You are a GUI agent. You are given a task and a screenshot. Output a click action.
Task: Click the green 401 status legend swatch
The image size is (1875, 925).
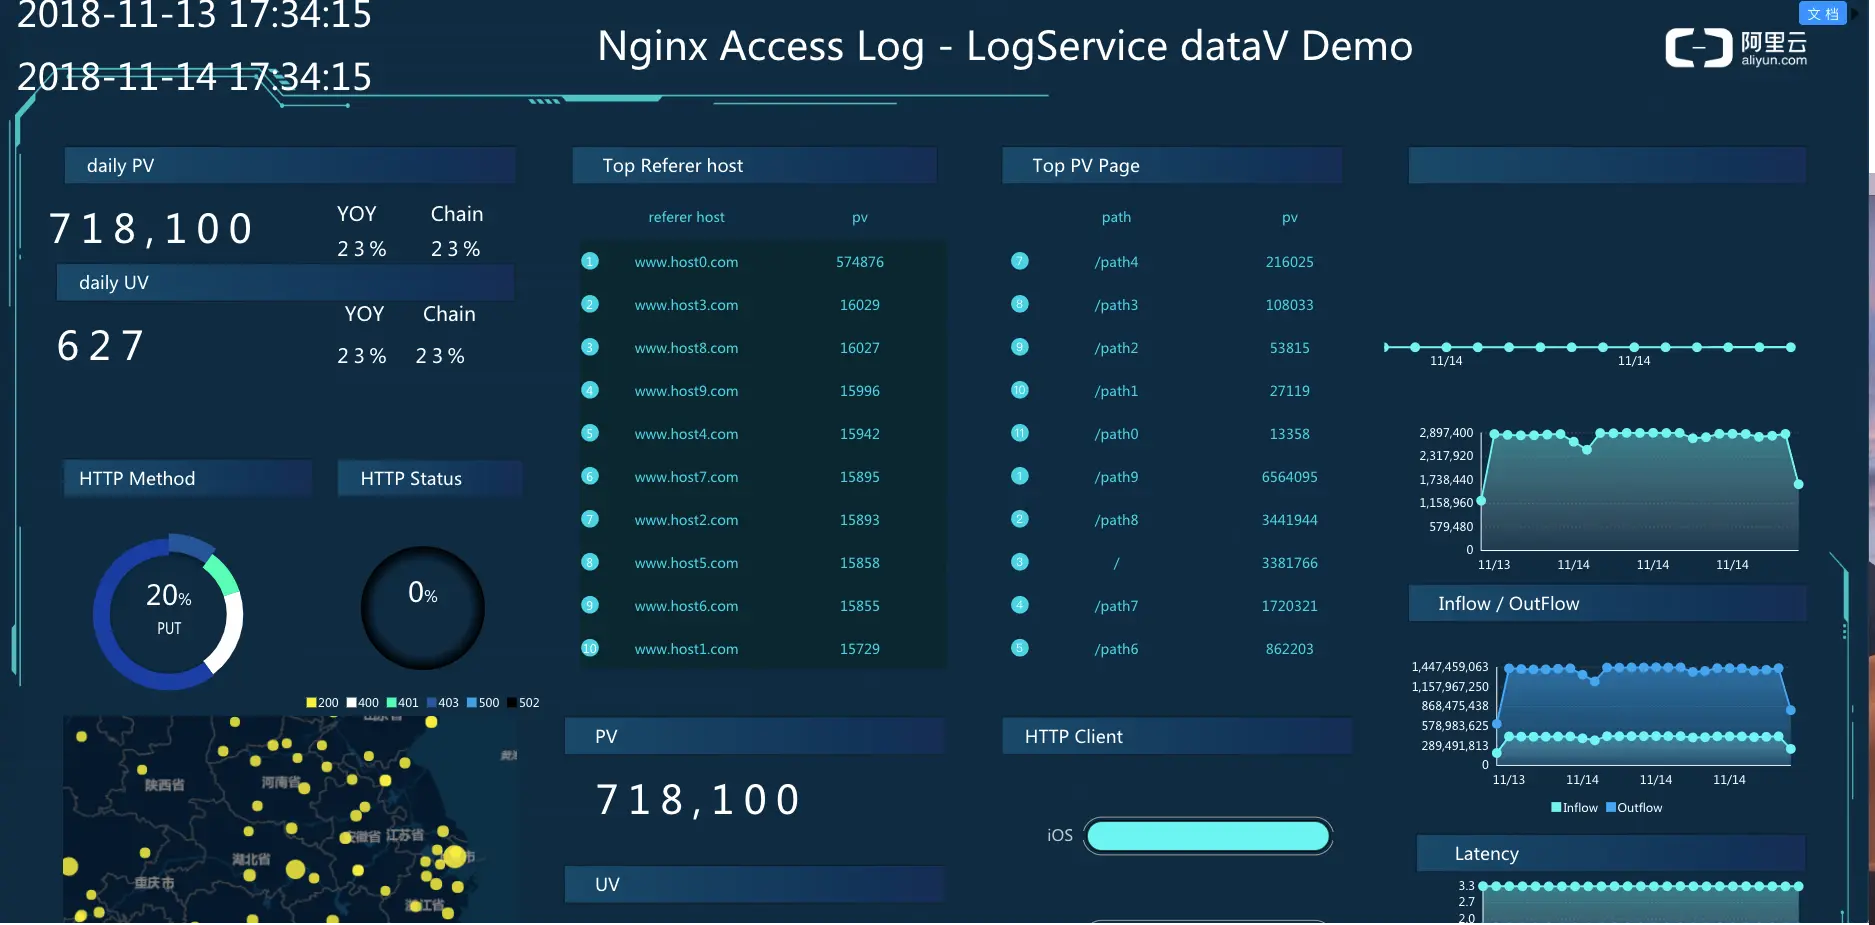(x=392, y=703)
